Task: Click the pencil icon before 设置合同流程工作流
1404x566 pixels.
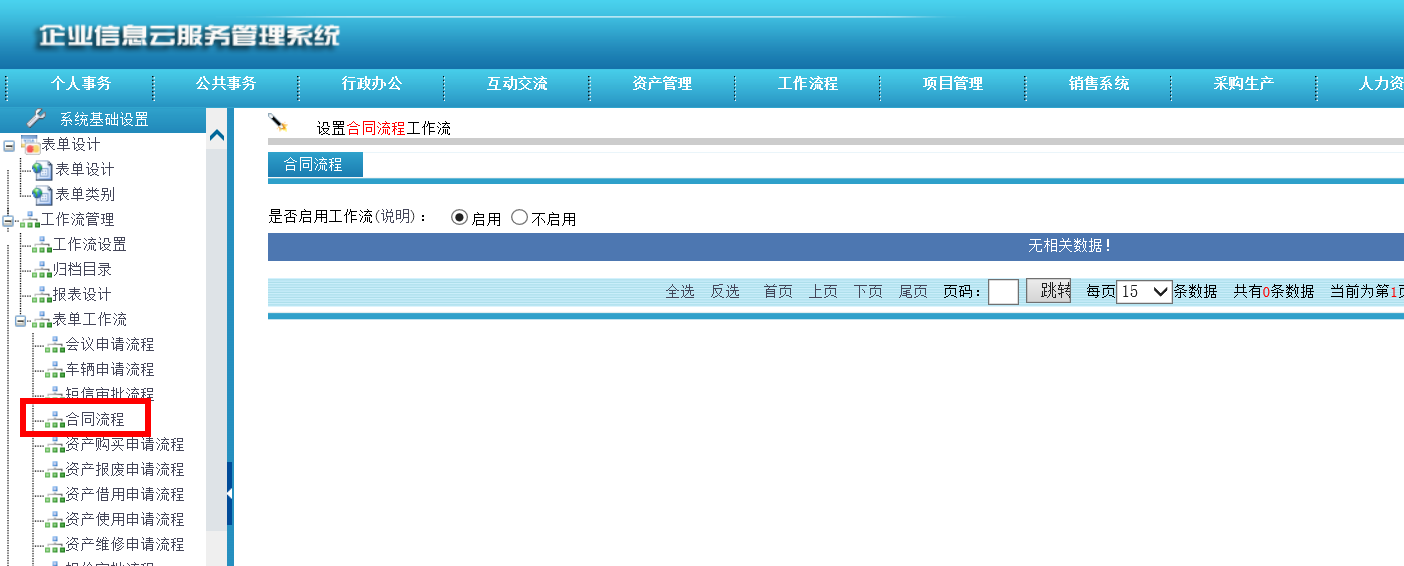Action: click(x=278, y=123)
